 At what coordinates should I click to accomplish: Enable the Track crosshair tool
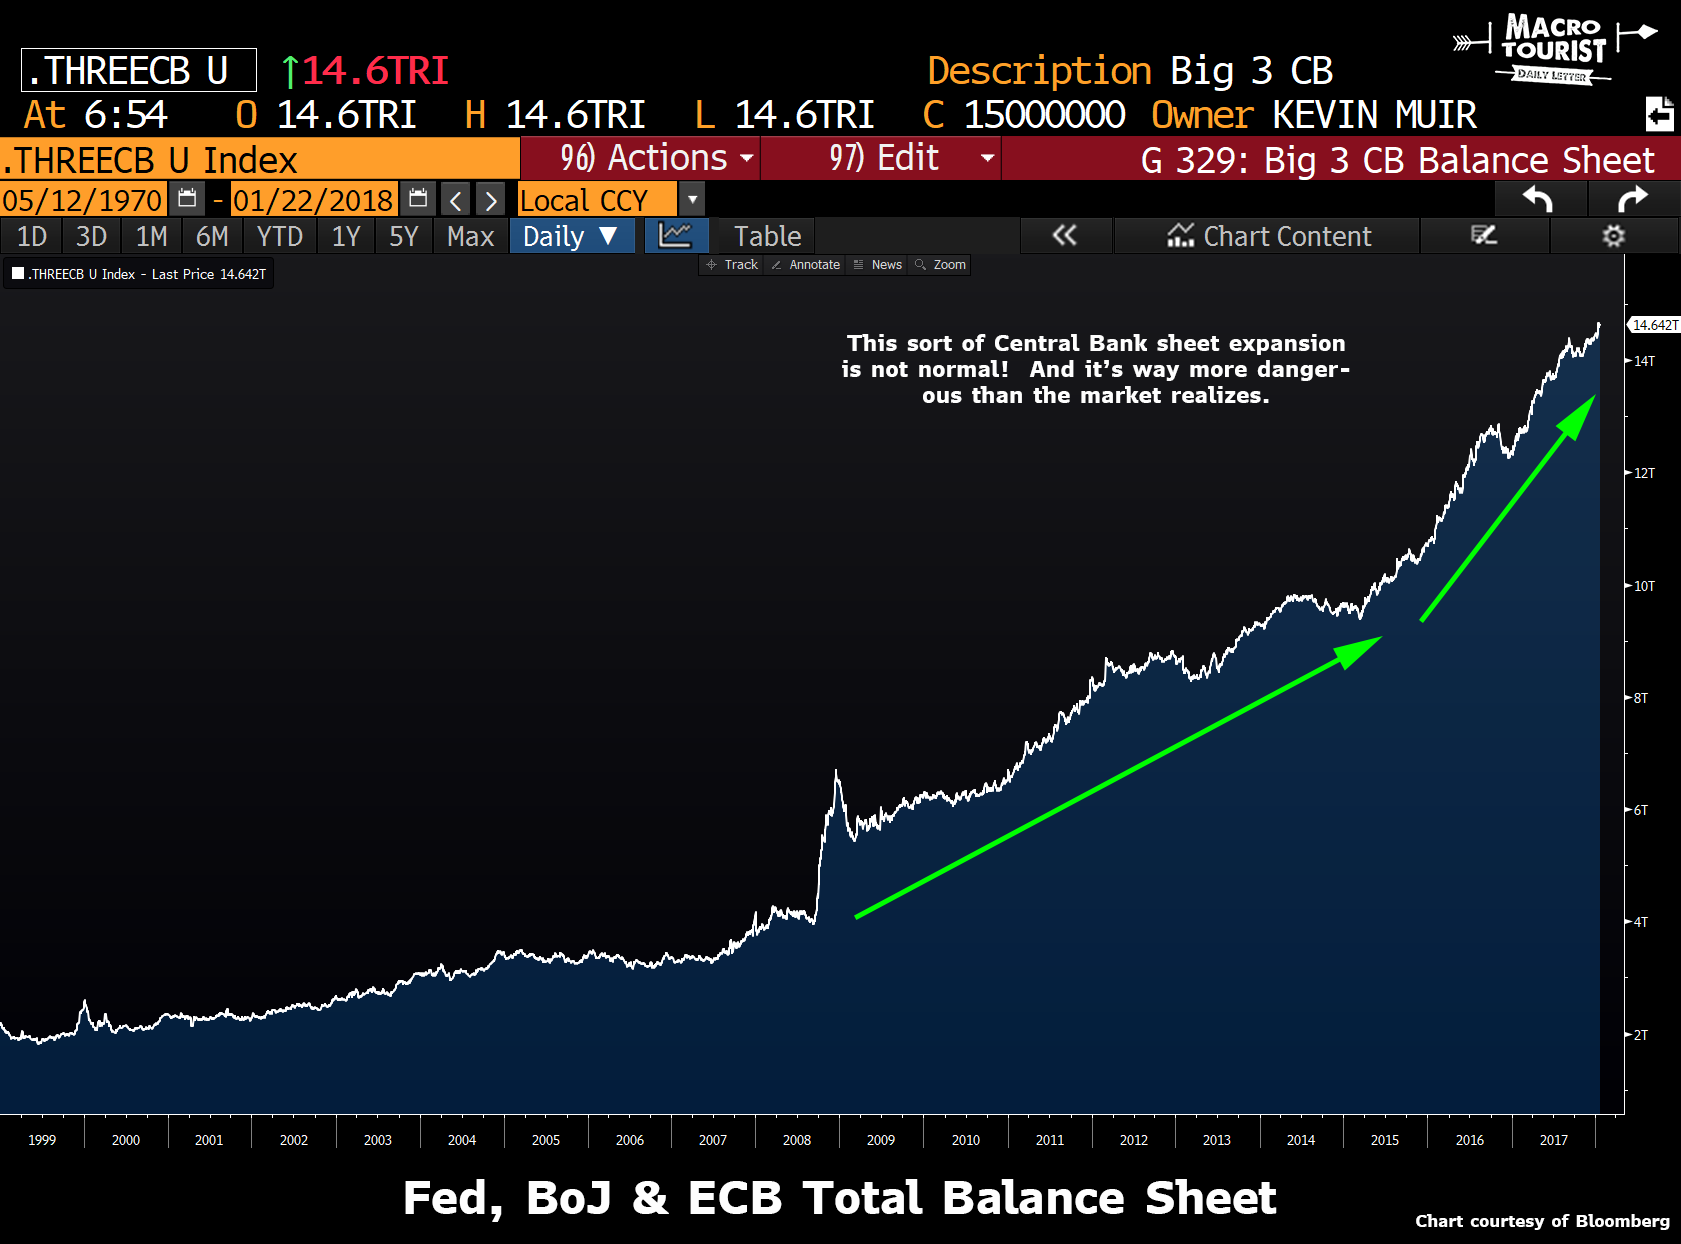click(x=732, y=265)
